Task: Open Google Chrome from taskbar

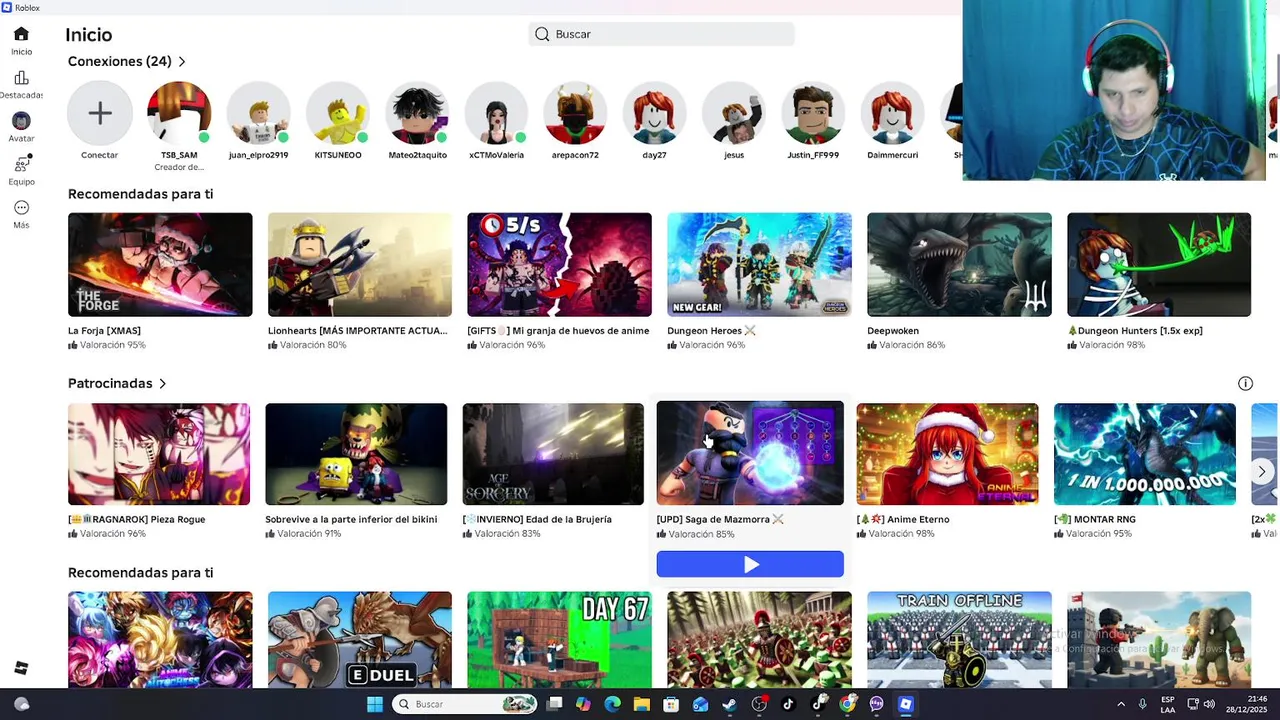Action: tap(847, 704)
